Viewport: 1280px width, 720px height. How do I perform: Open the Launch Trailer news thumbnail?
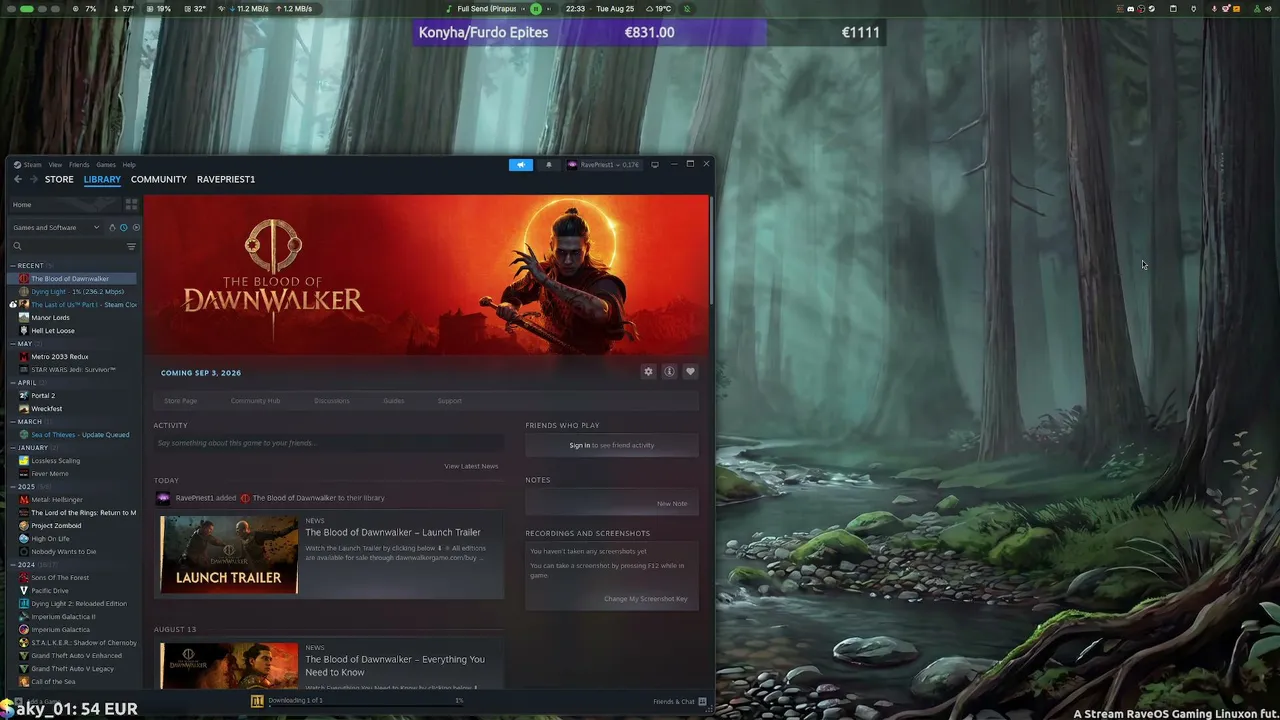(229, 555)
